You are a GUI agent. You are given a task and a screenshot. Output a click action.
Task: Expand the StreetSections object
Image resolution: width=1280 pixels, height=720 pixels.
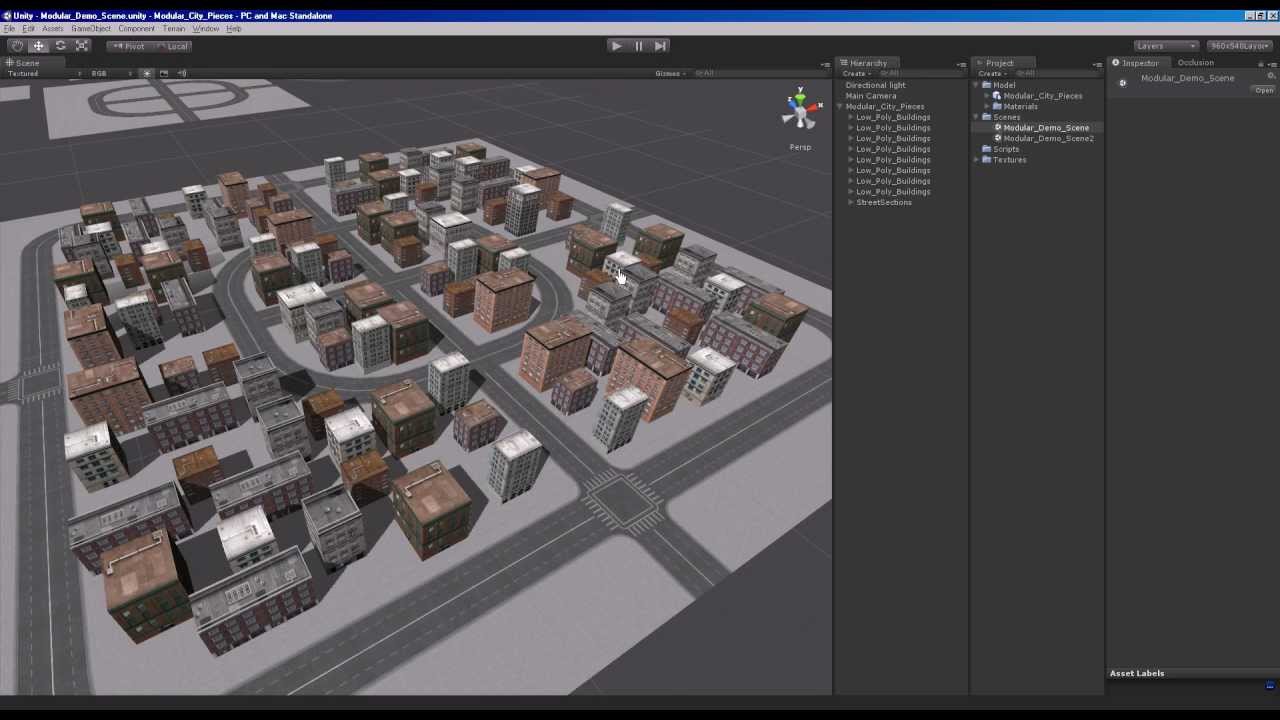click(851, 203)
